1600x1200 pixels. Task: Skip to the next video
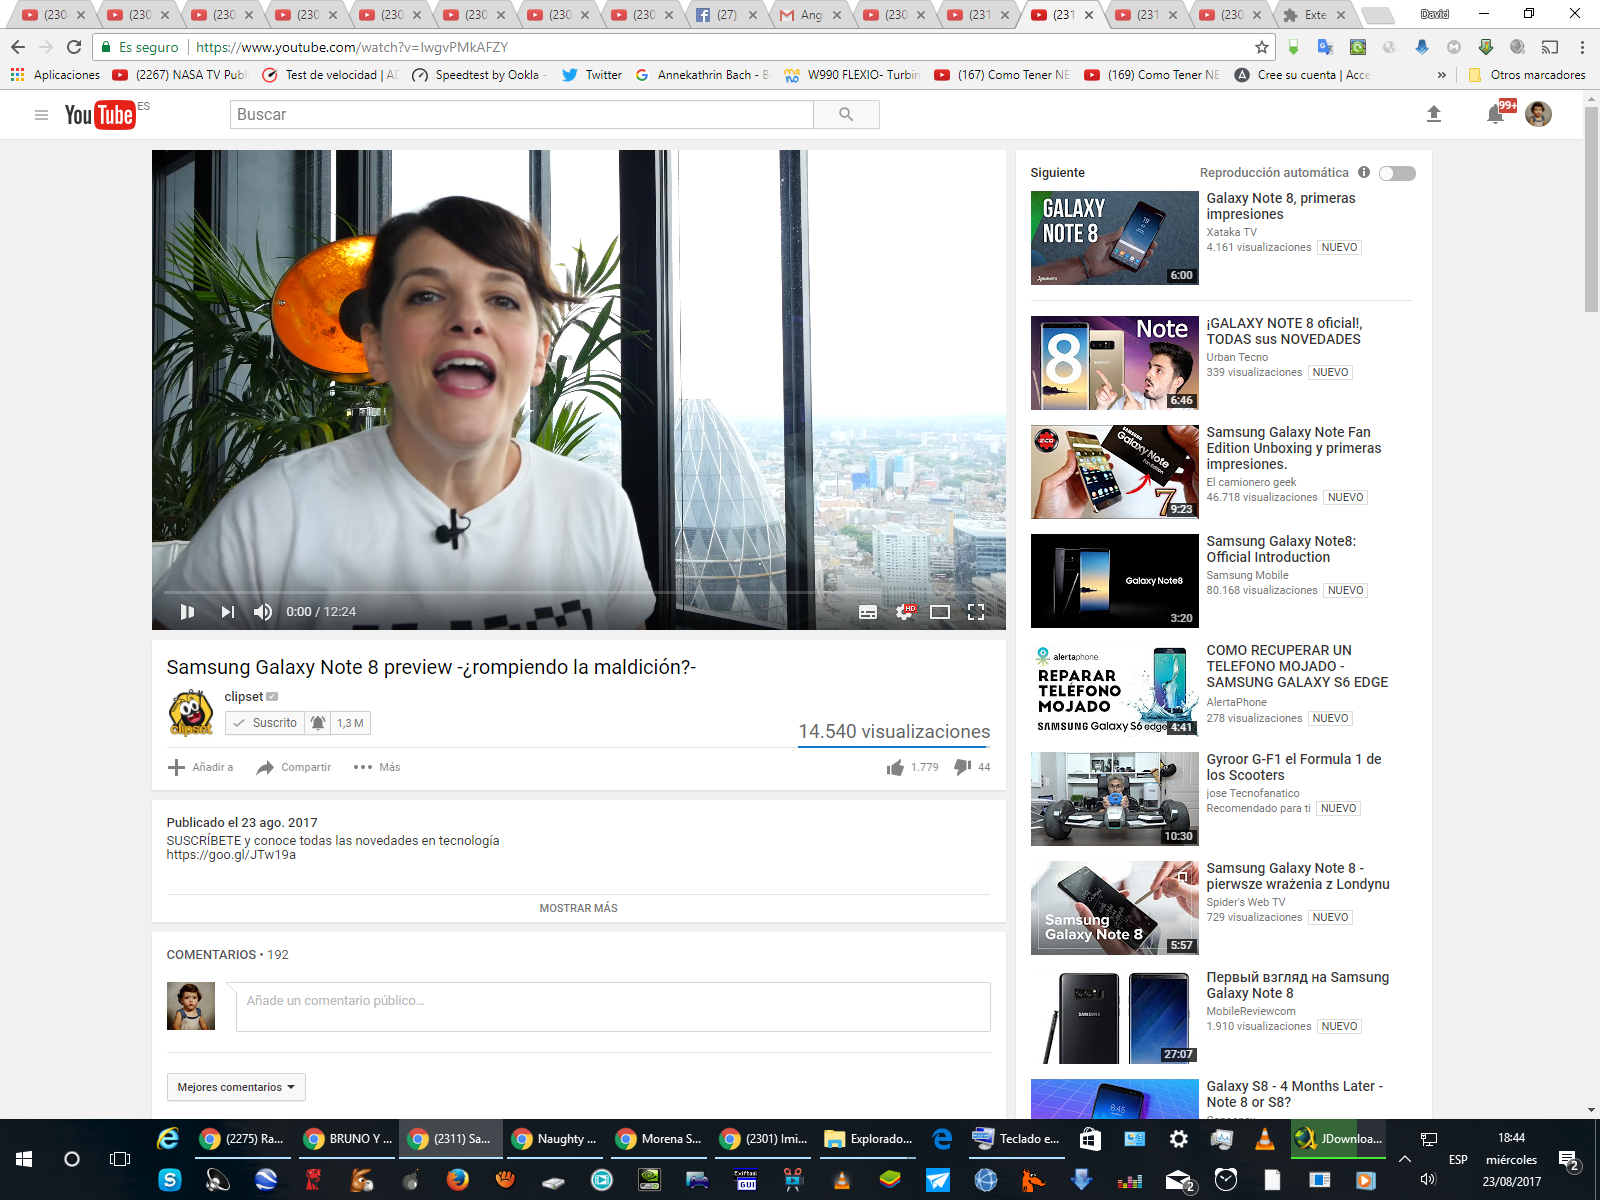[x=228, y=612]
